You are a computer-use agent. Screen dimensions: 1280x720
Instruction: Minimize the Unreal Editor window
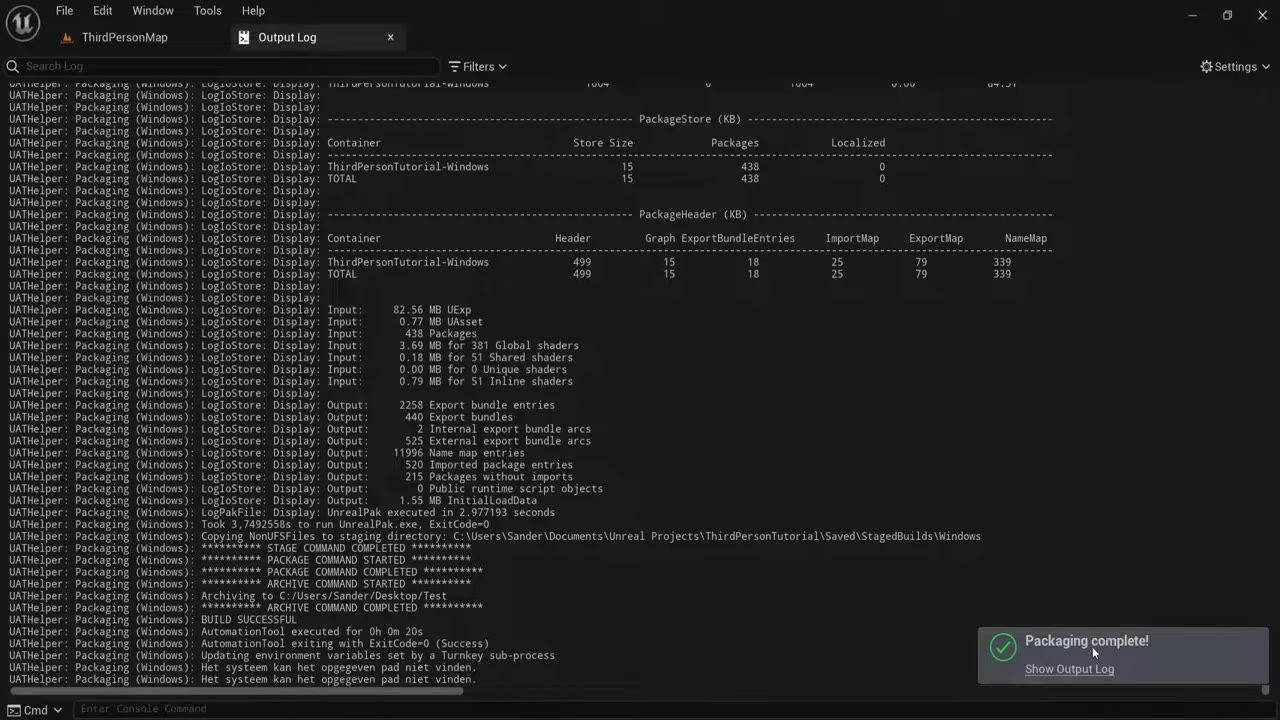(1192, 15)
